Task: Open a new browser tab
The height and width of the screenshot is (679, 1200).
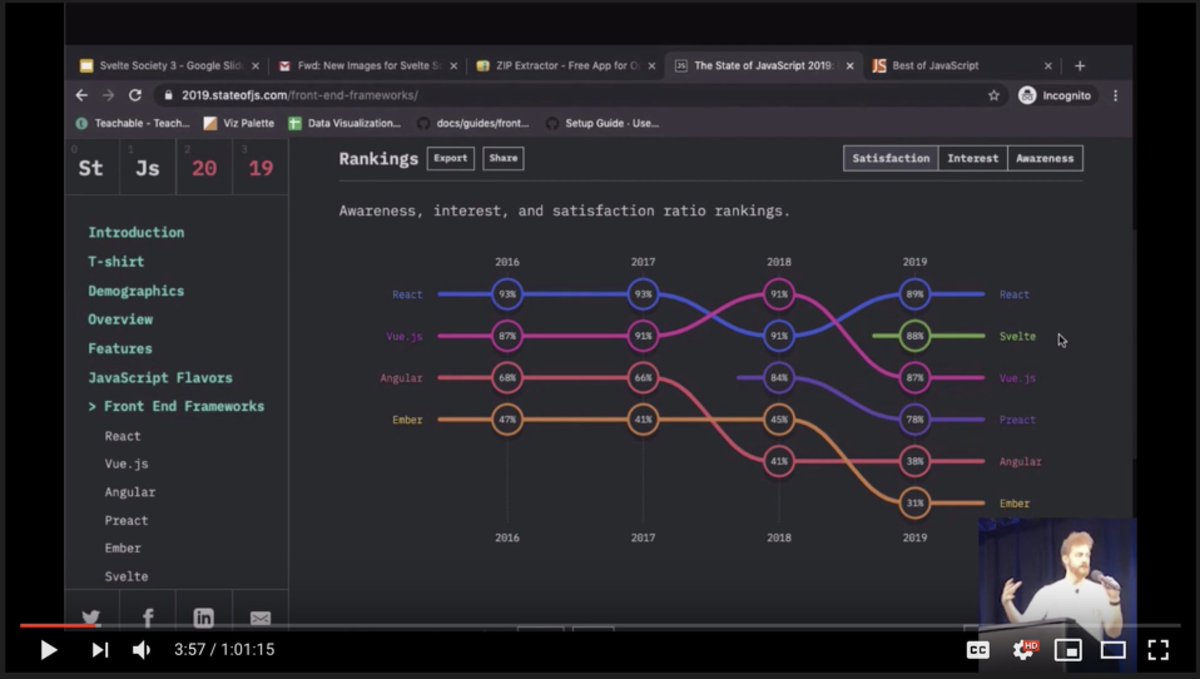Action: tap(1080, 66)
